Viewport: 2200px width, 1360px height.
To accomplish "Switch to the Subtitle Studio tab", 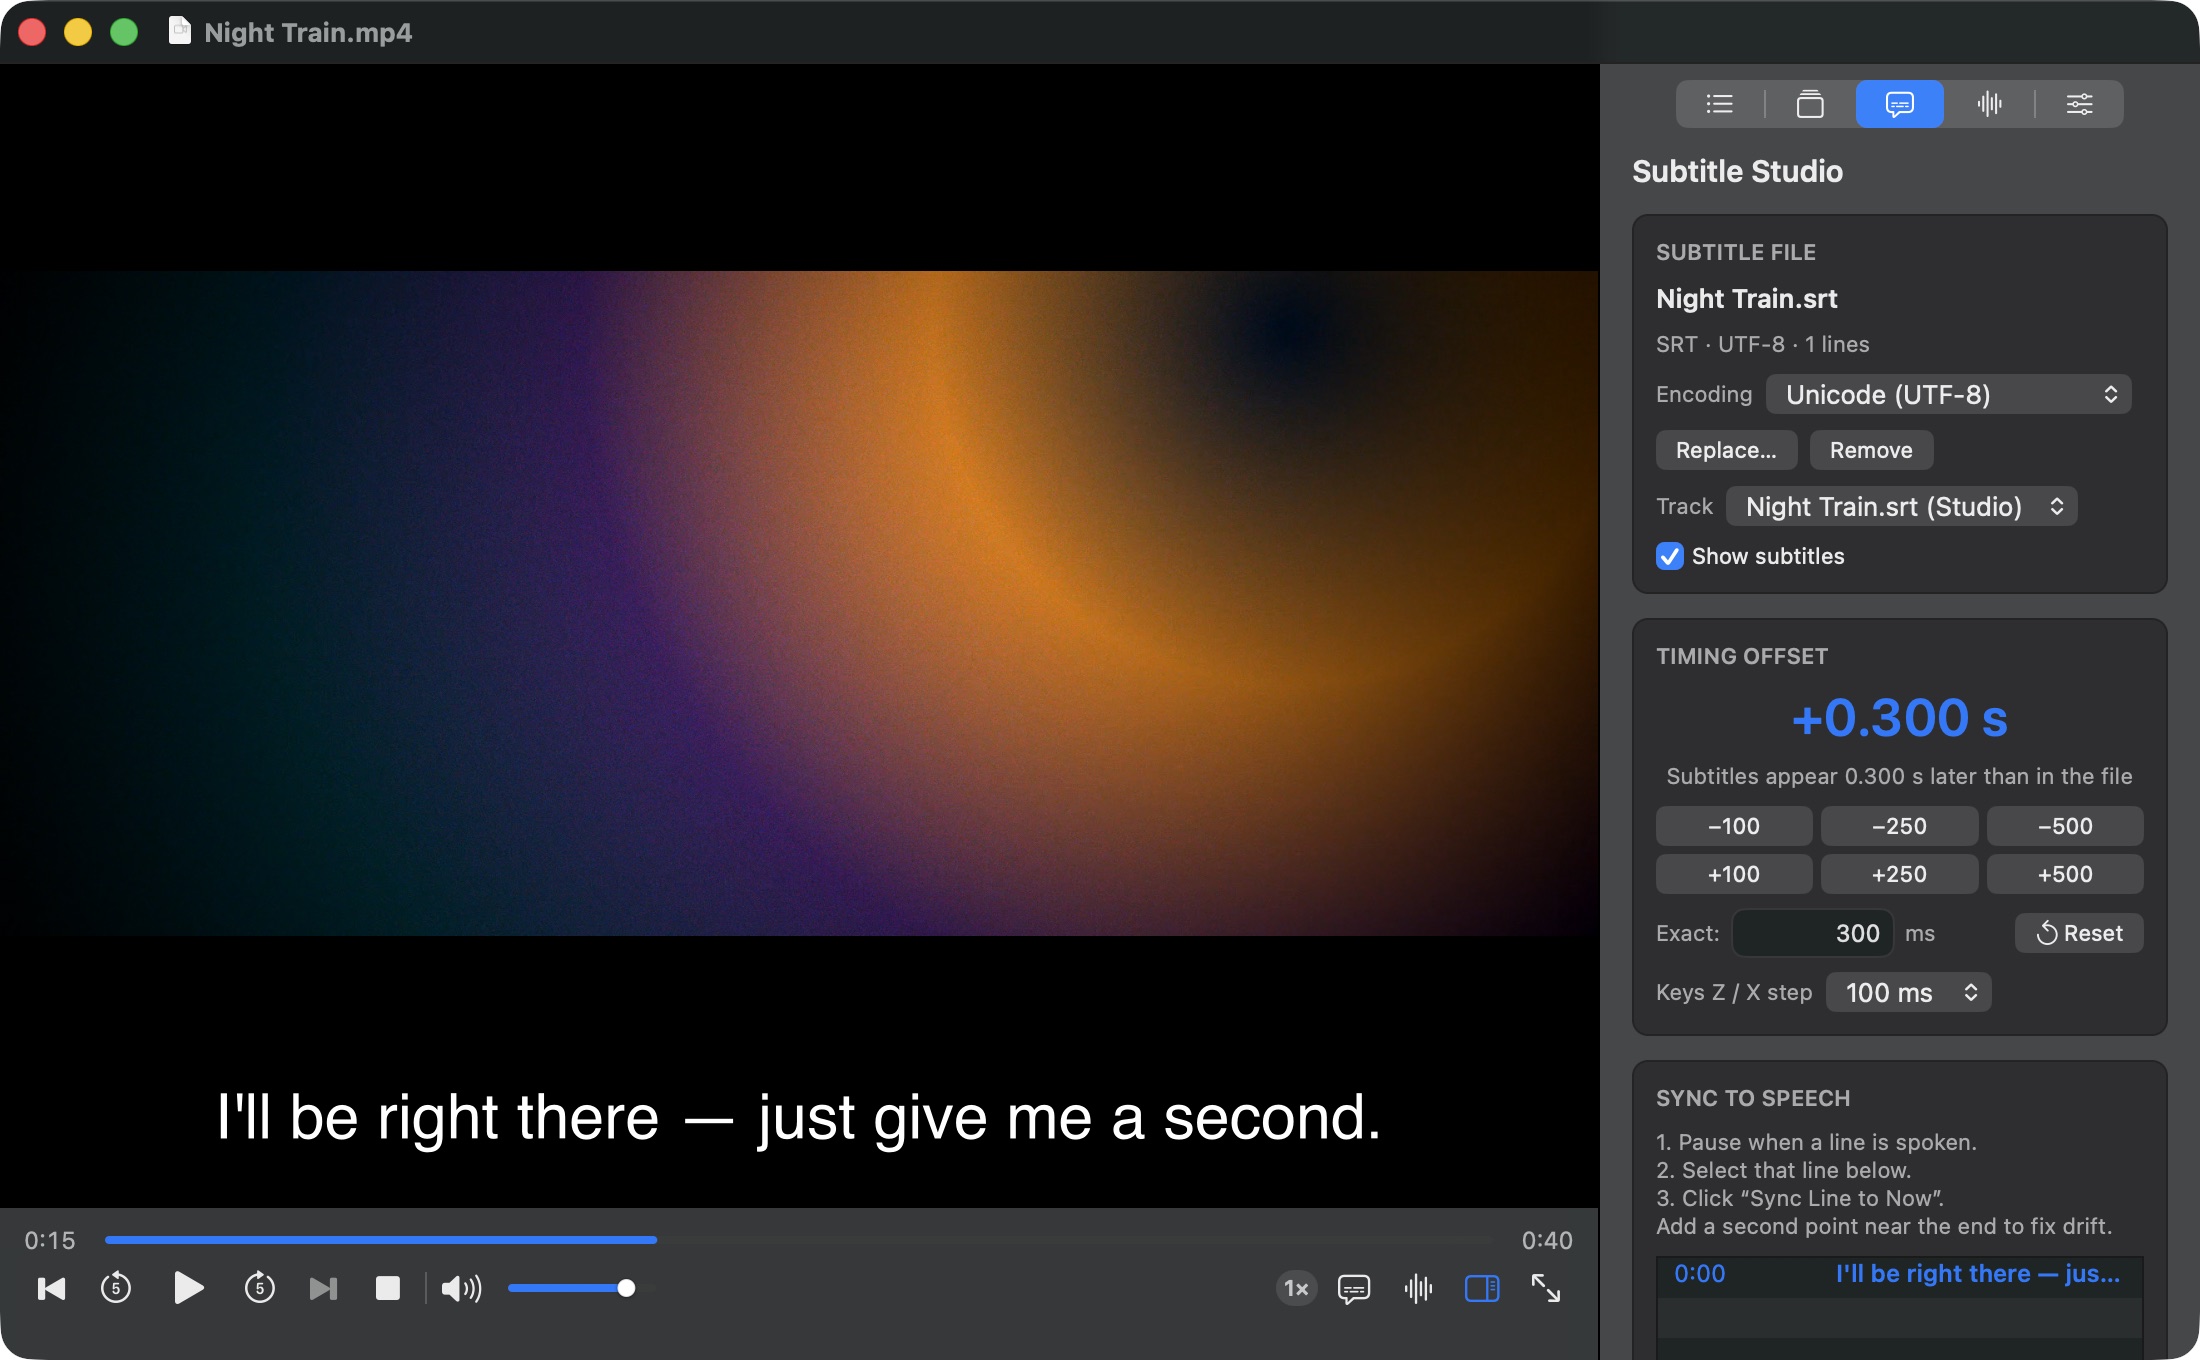I will click(x=1900, y=104).
